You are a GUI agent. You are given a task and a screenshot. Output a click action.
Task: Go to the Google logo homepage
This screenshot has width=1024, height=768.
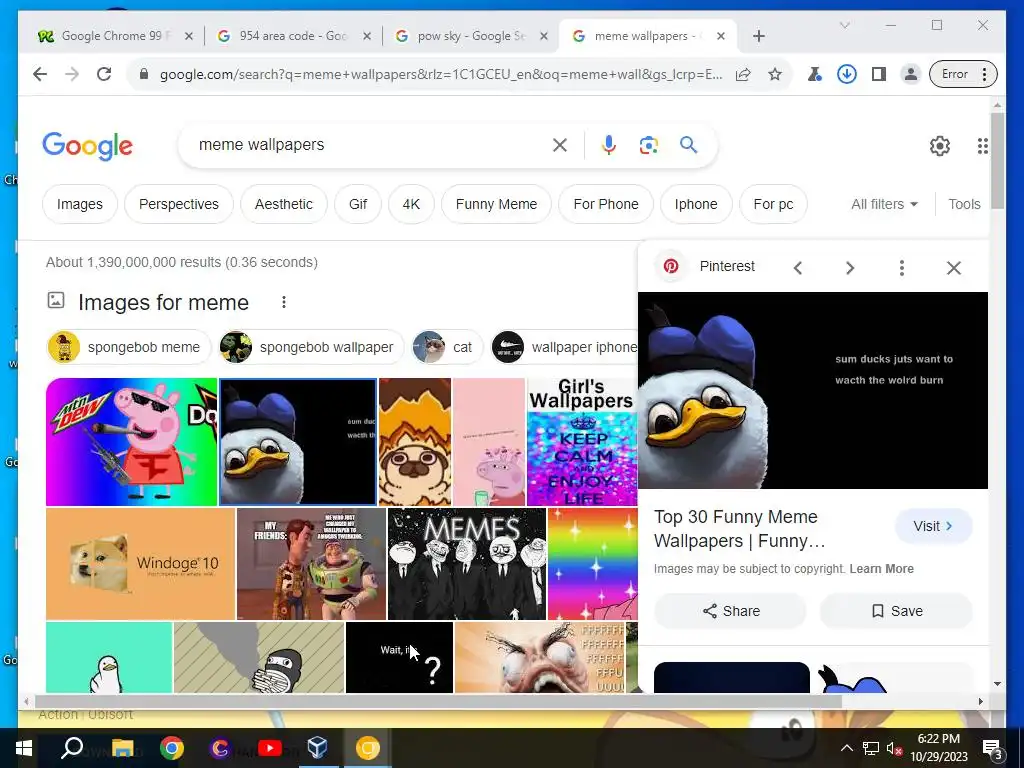pyautogui.click(x=88, y=146)
